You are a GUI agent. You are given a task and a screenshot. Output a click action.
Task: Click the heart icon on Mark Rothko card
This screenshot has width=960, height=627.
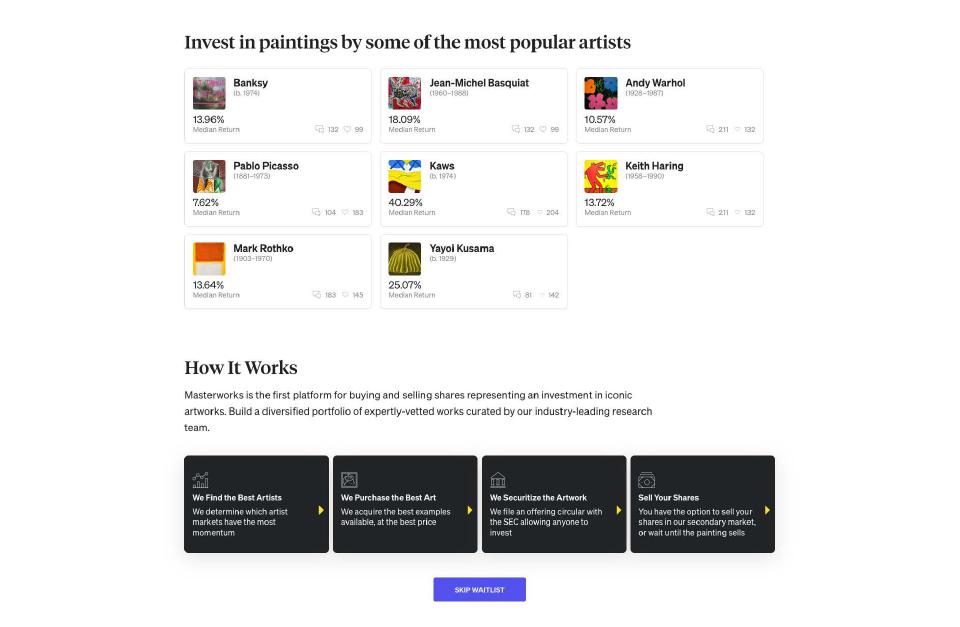[x=345, y=295]
